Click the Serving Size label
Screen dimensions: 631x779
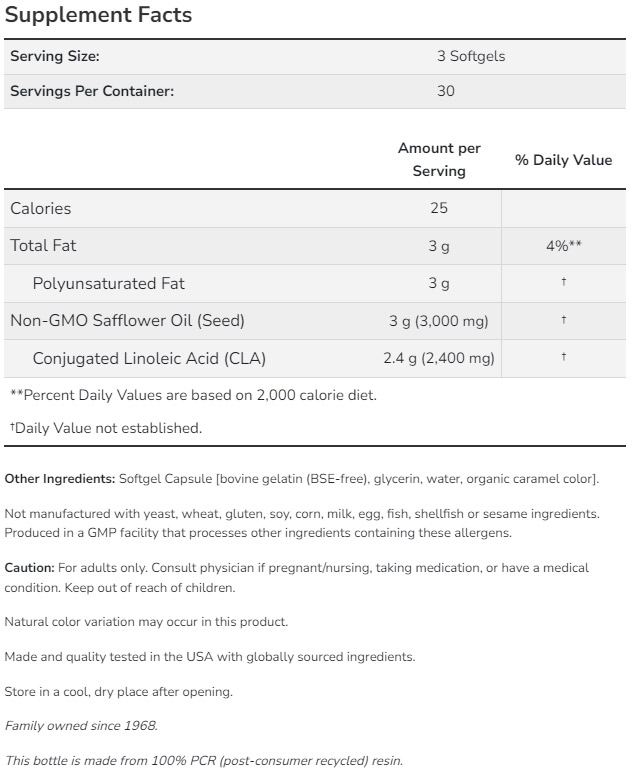coord(54,56)
